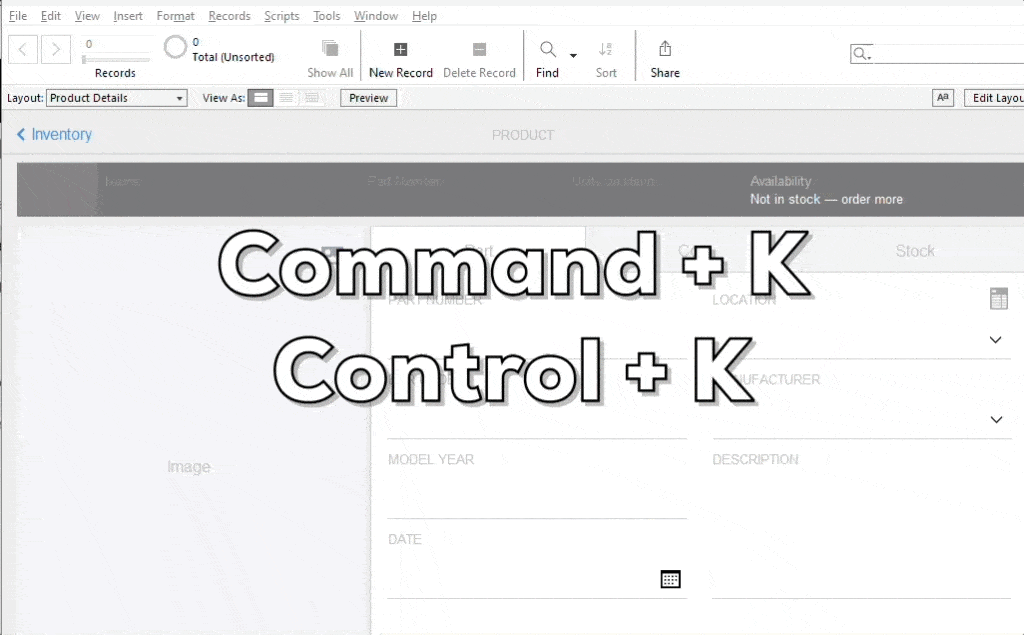
Task: Click the Description field
Action: pyautogui.click(x=862, y=532)
